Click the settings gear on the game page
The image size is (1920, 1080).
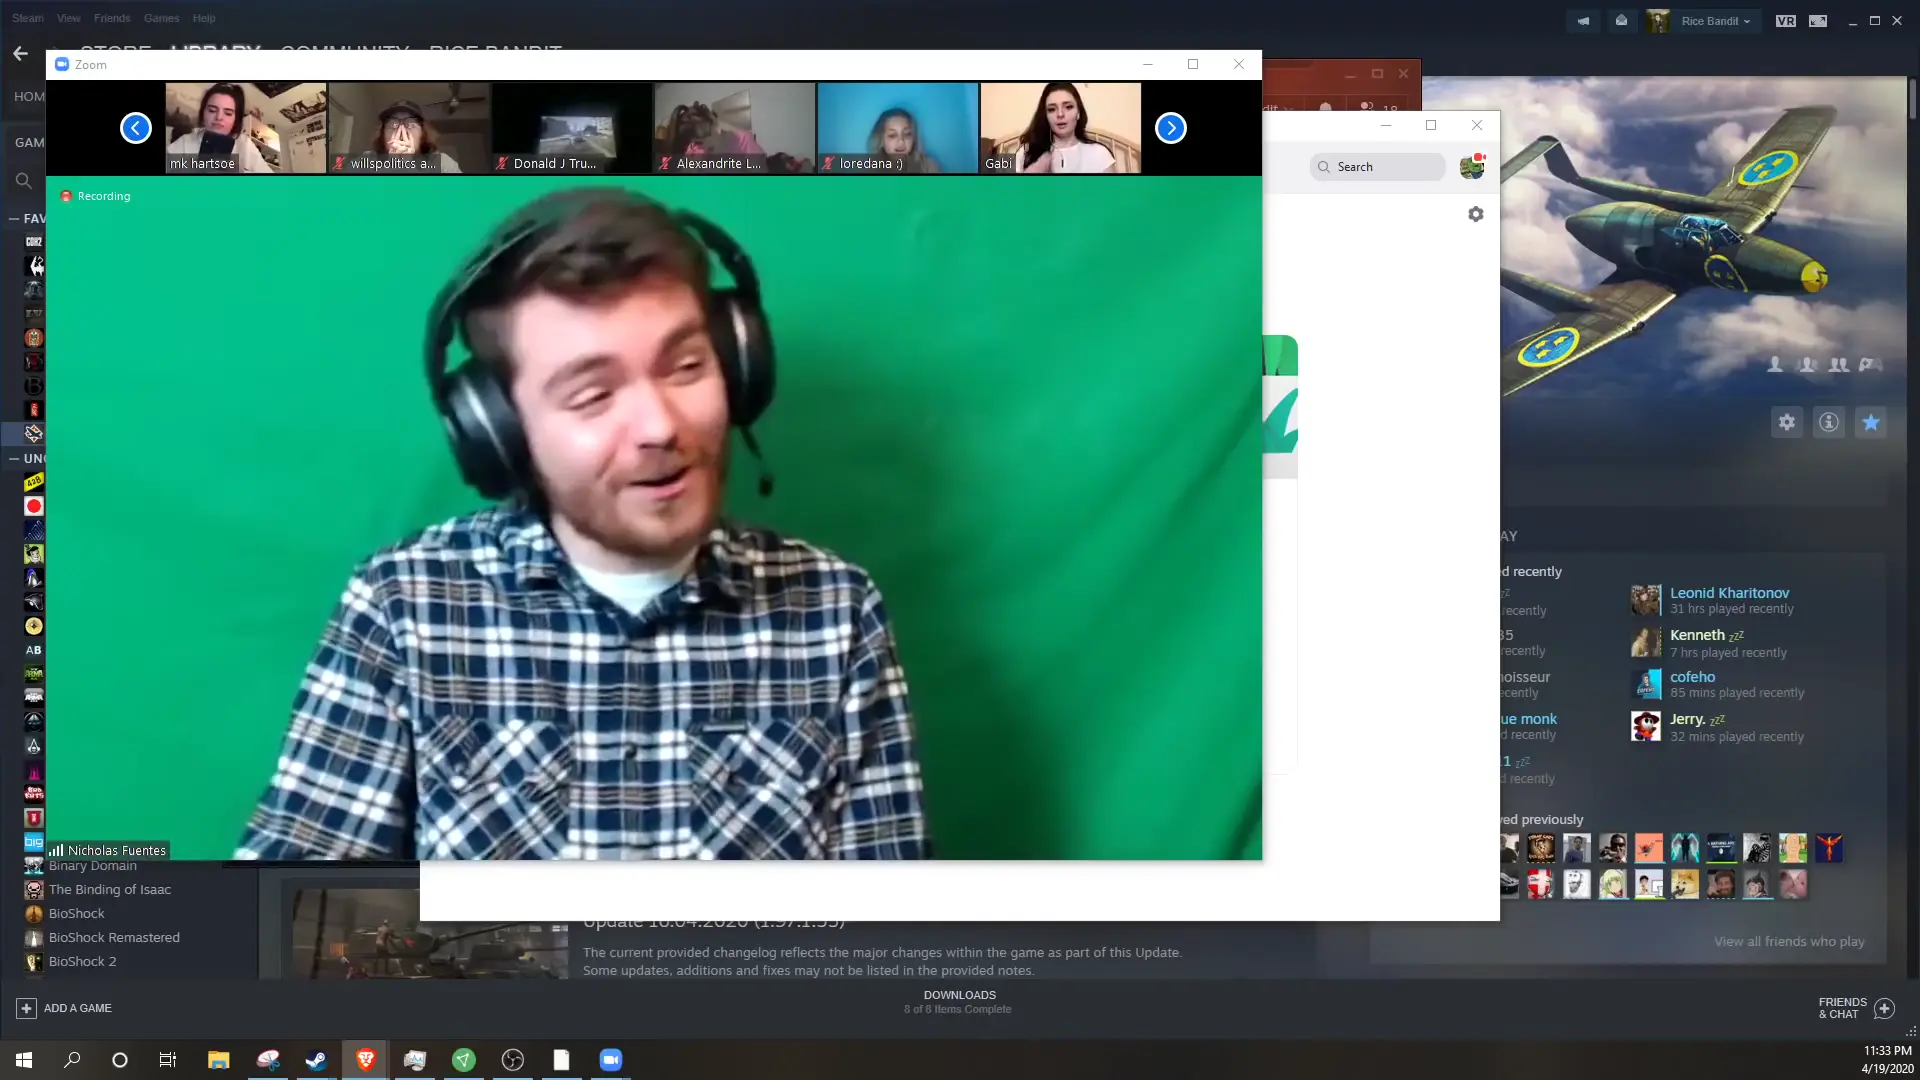(x=1787, y=422)
